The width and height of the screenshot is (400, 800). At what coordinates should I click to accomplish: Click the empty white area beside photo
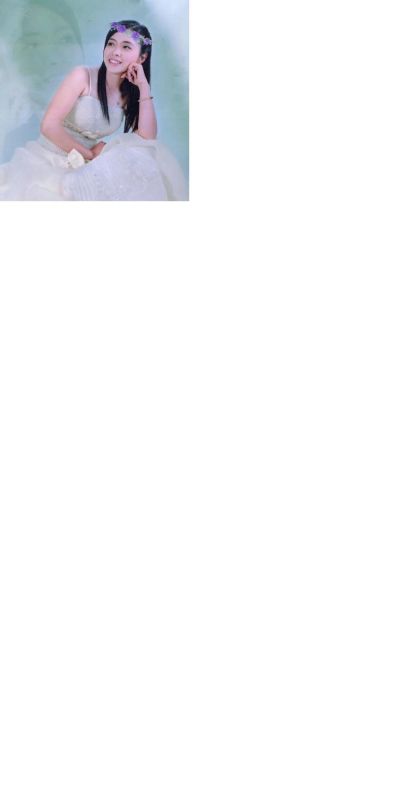(294, 100)
